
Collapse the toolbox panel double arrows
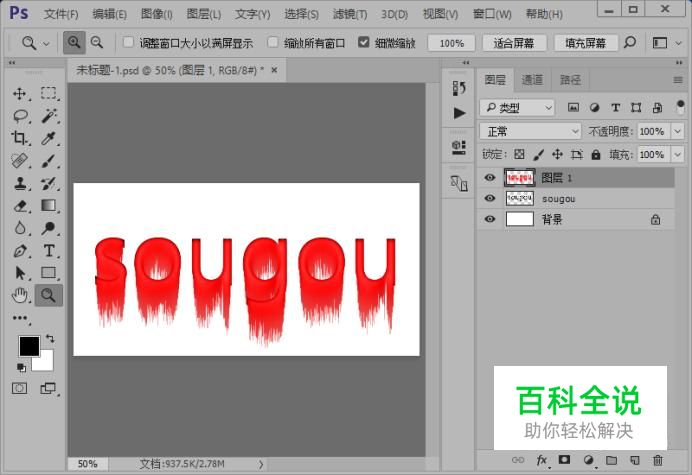[12, 63]
